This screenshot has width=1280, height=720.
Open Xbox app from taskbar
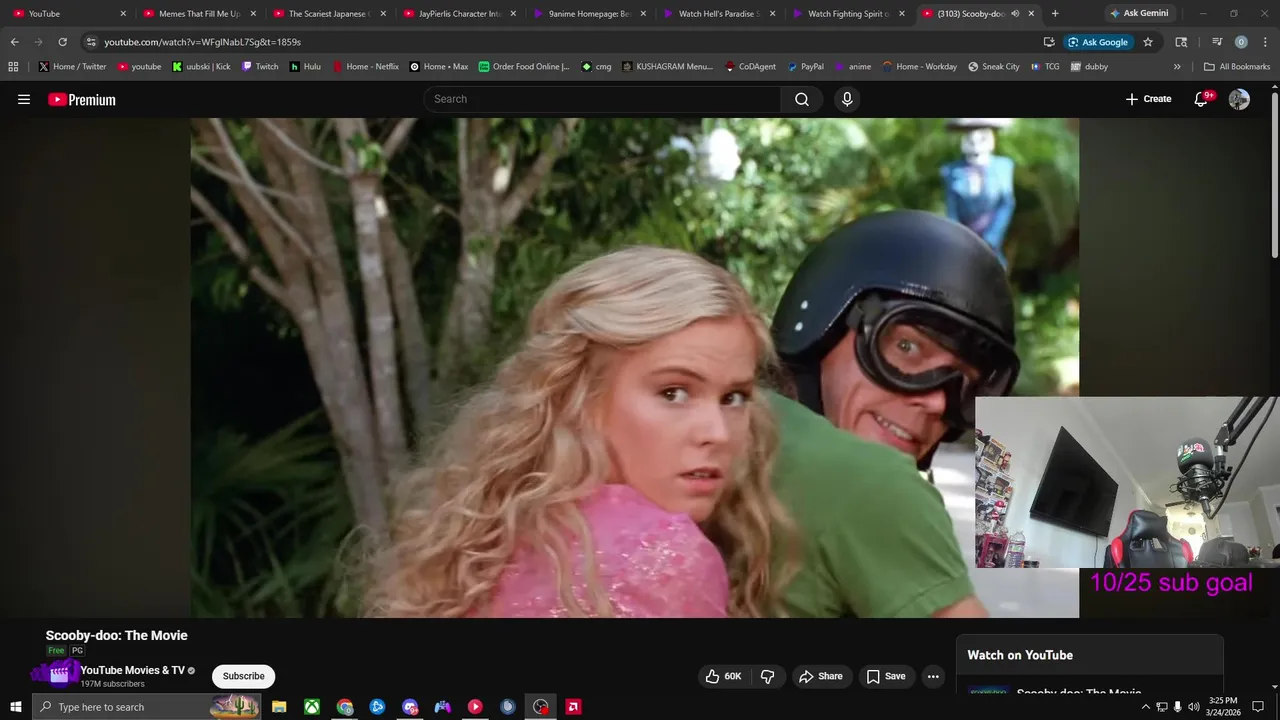312,707
